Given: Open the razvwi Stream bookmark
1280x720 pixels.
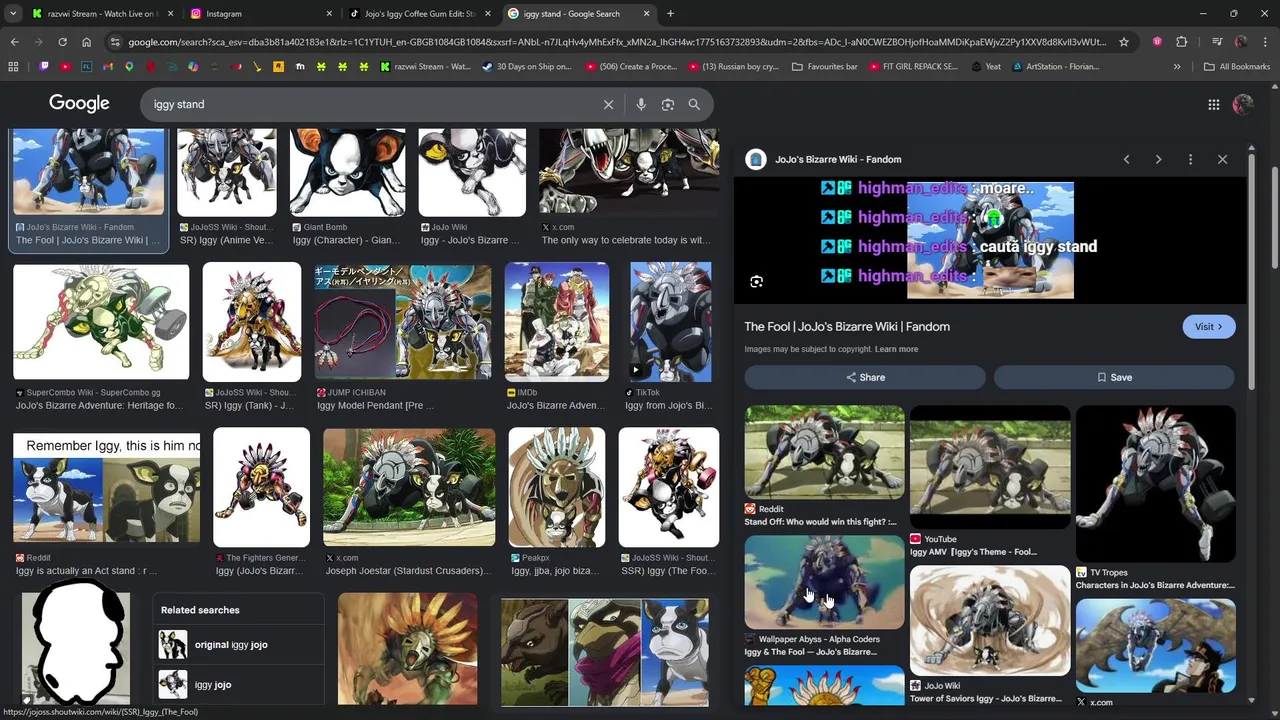Looking at the screenshot, I should tap(425, 66).
